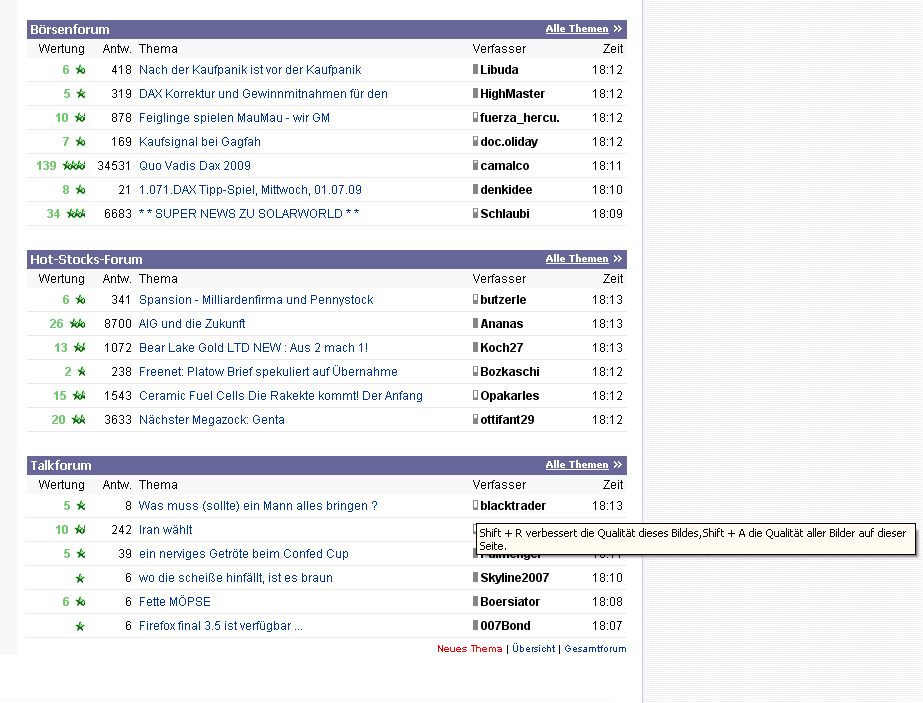Click the user status icon before HighMaster
The width and height of the screenshot is (923, 703).
(476, 94)
